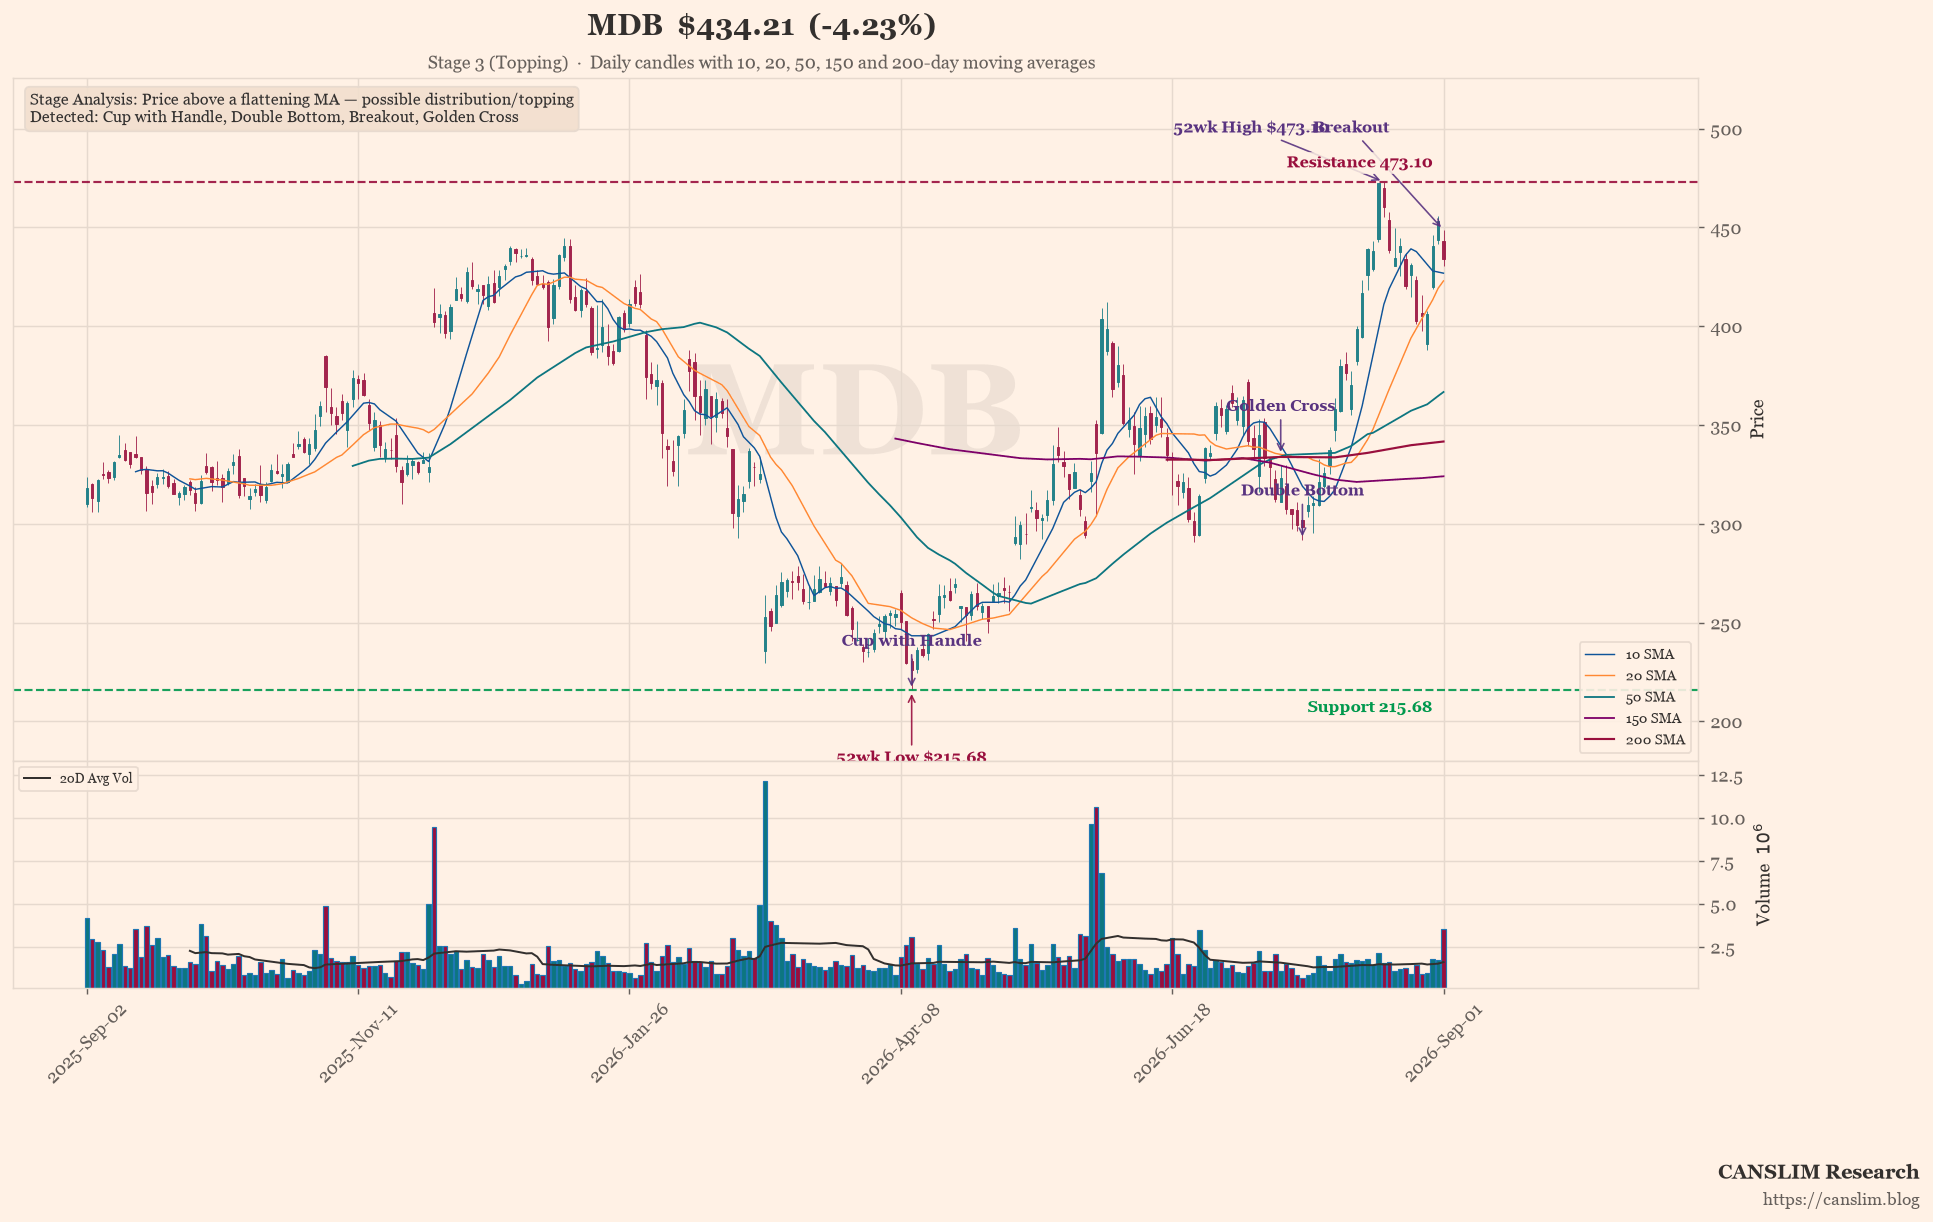Image resolution: width=1933 pixels, height=1222 pixels.
Task: Click the 300 price axis tick
Action: 1726,525
